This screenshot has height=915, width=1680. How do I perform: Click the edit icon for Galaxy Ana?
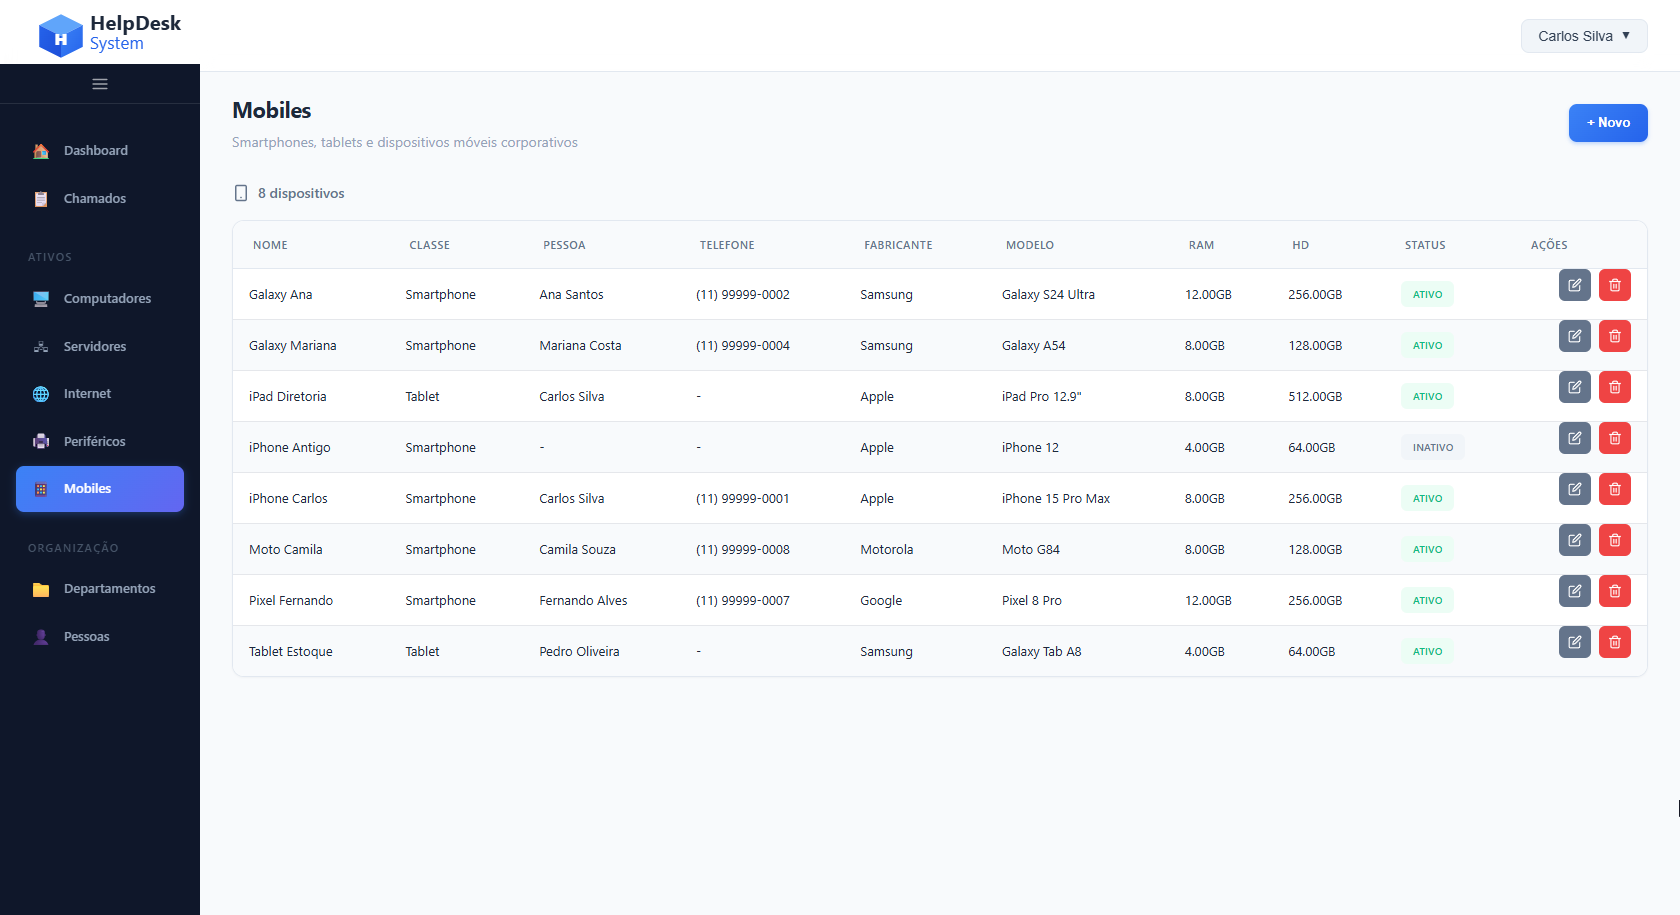[1574, 286]
